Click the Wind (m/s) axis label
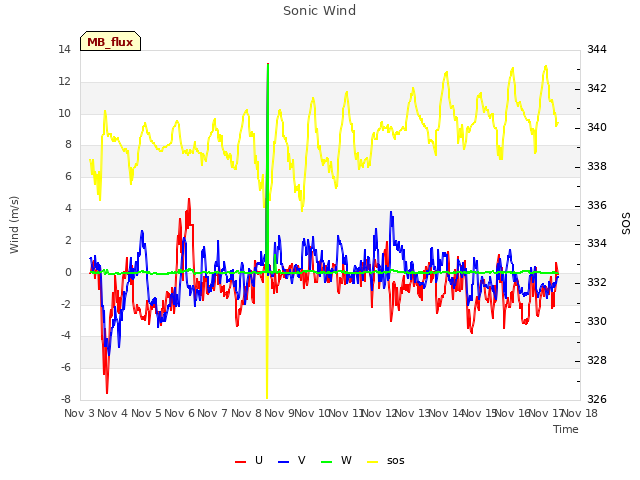 14,225
